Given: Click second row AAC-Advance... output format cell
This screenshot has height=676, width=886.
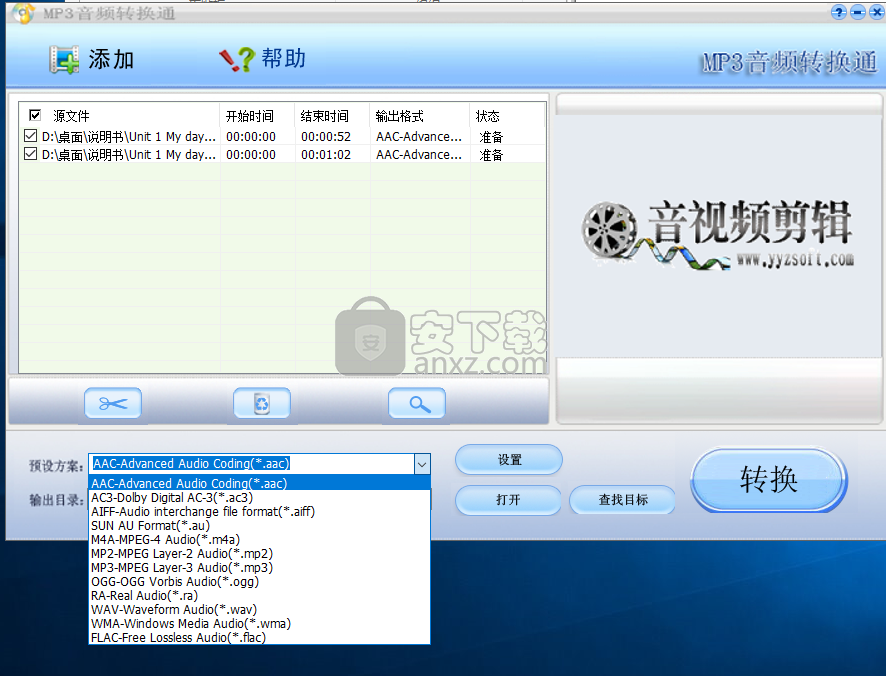Looking at the screenshot, I should pos(419,154).
